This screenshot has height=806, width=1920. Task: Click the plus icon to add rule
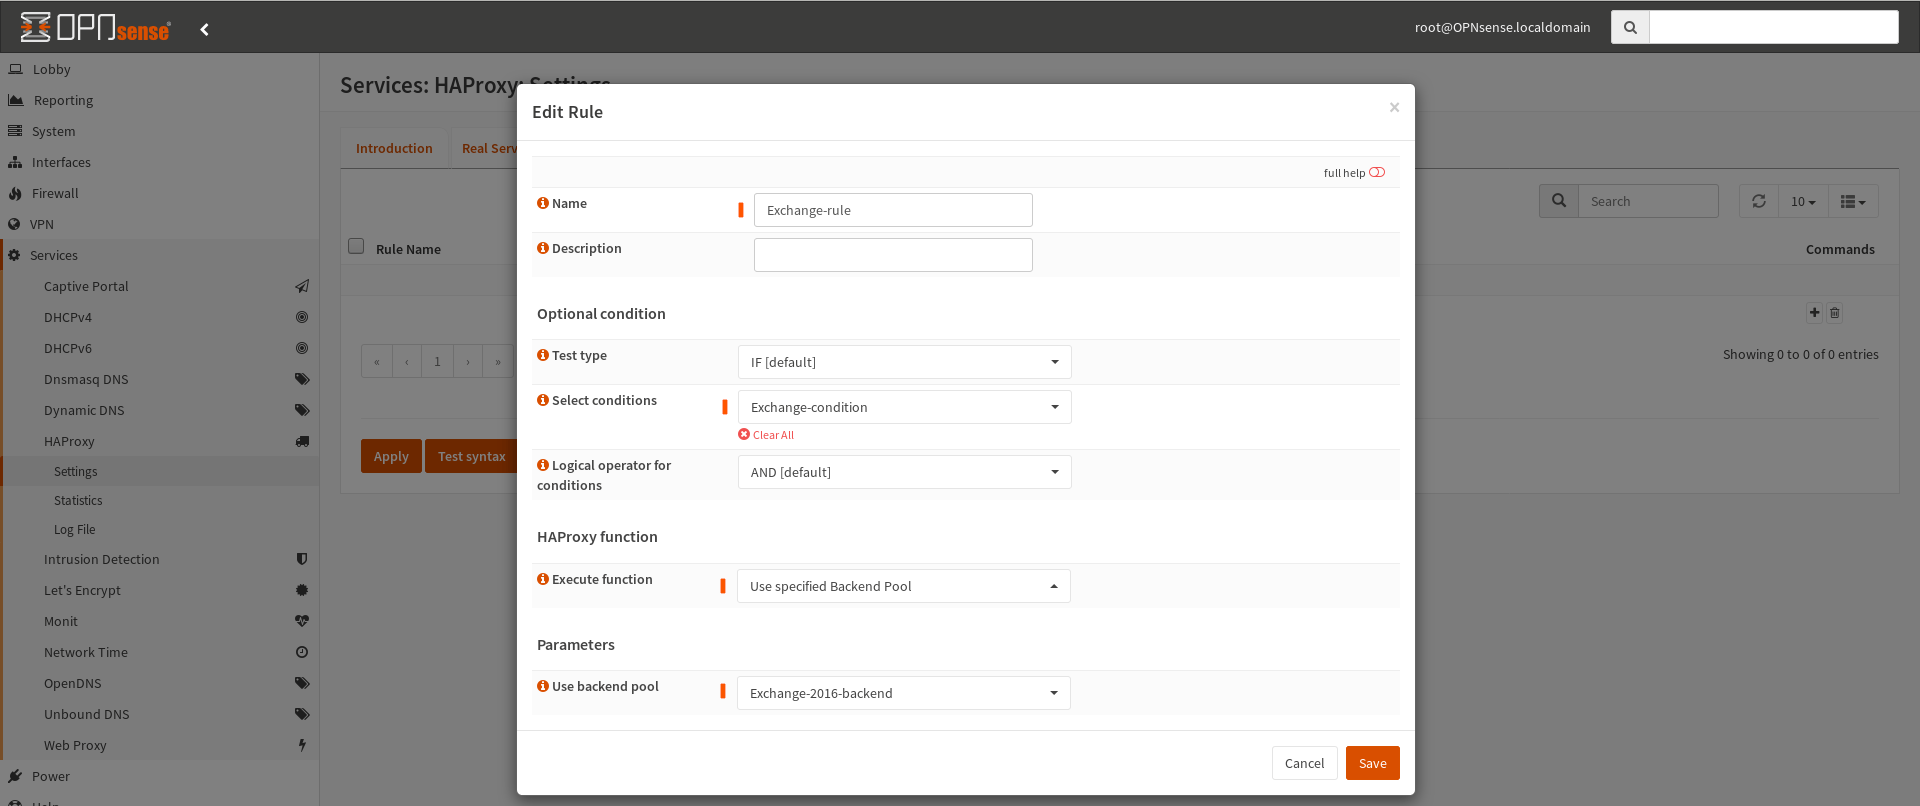click(x=1814, y=312)
